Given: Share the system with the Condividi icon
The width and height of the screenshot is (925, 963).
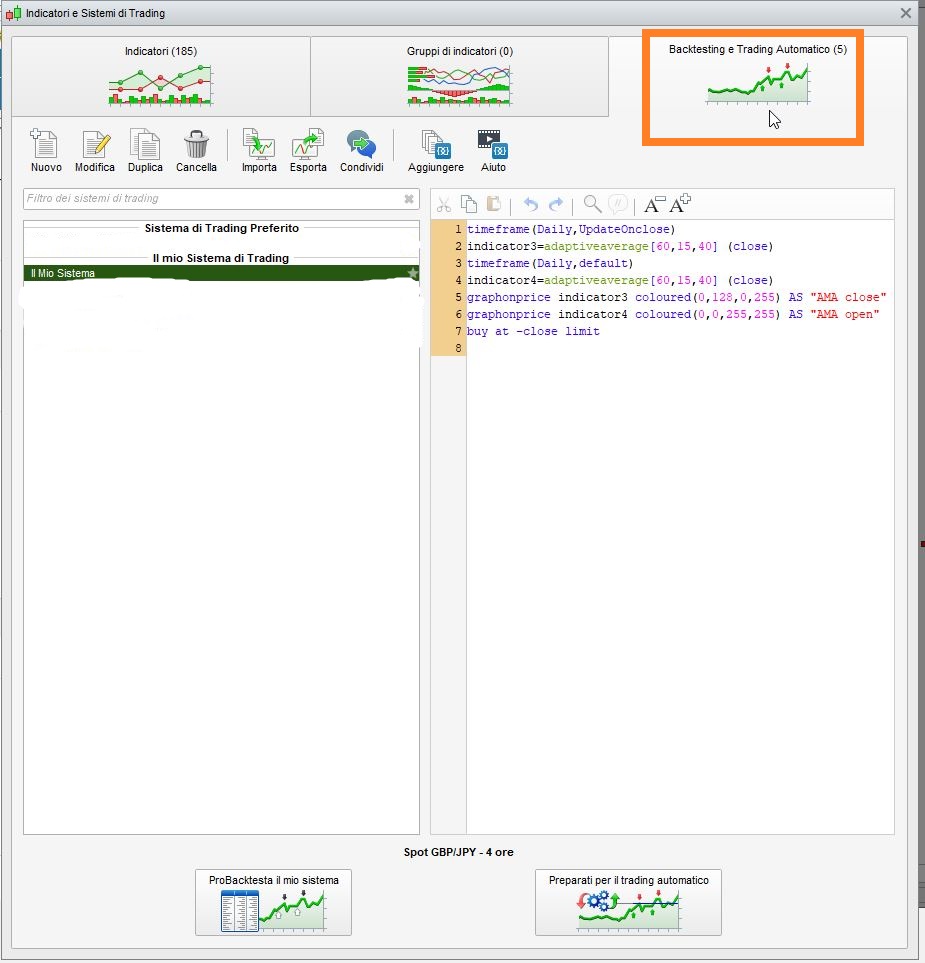Looking at the screenshot, I should 361,150.
